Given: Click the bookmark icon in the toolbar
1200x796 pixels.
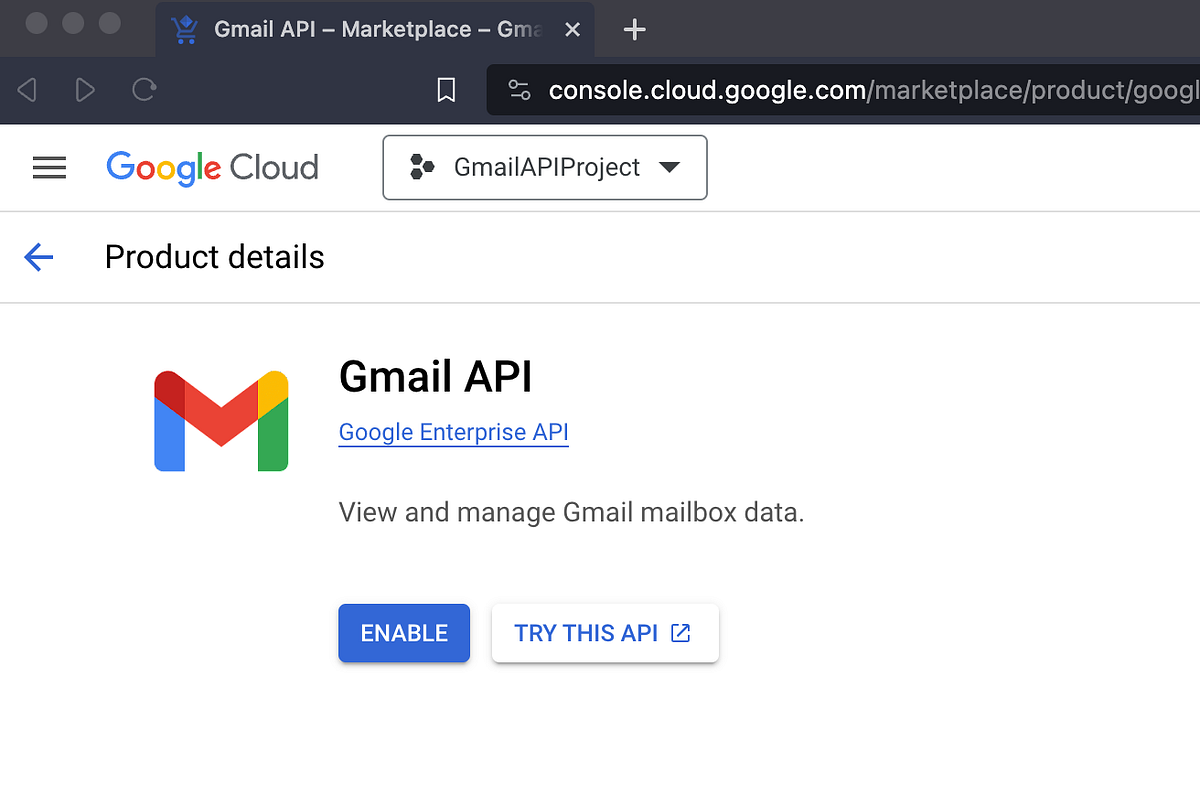Looking at the screenshot, I should [x=446, y=90].
